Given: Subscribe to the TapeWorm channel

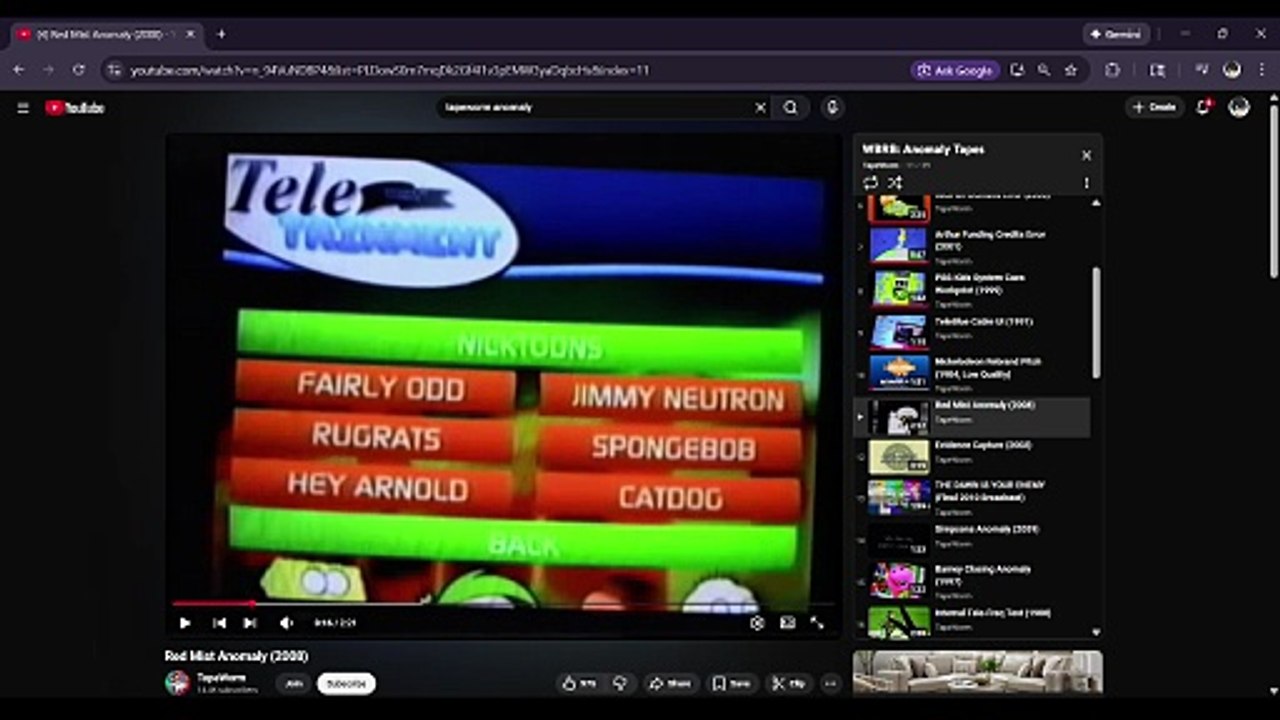Looking at the screenshot, I should (x=346, y=684).
